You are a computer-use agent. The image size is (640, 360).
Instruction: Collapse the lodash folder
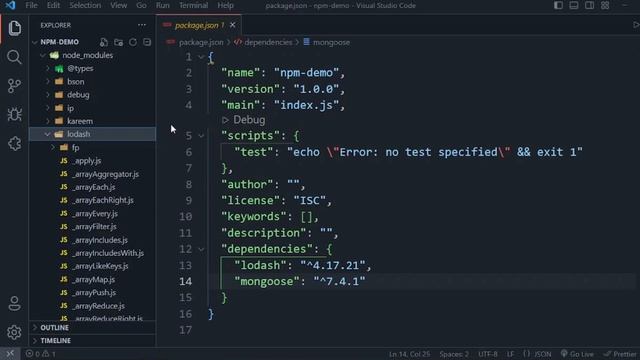[48, 134]
